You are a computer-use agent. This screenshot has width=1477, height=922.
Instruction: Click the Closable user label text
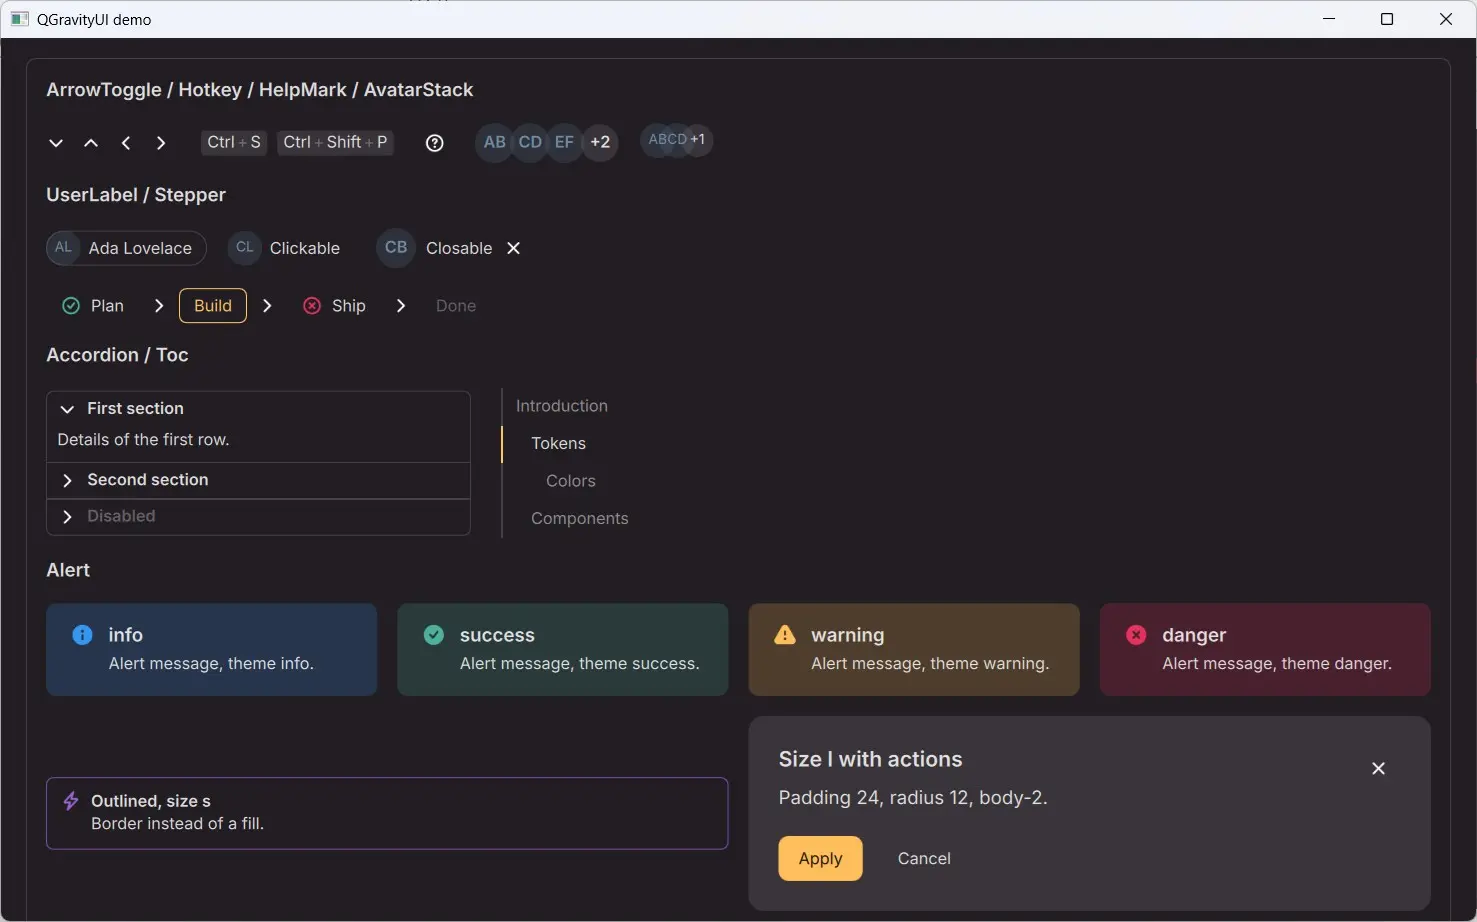tap(459, 248)
